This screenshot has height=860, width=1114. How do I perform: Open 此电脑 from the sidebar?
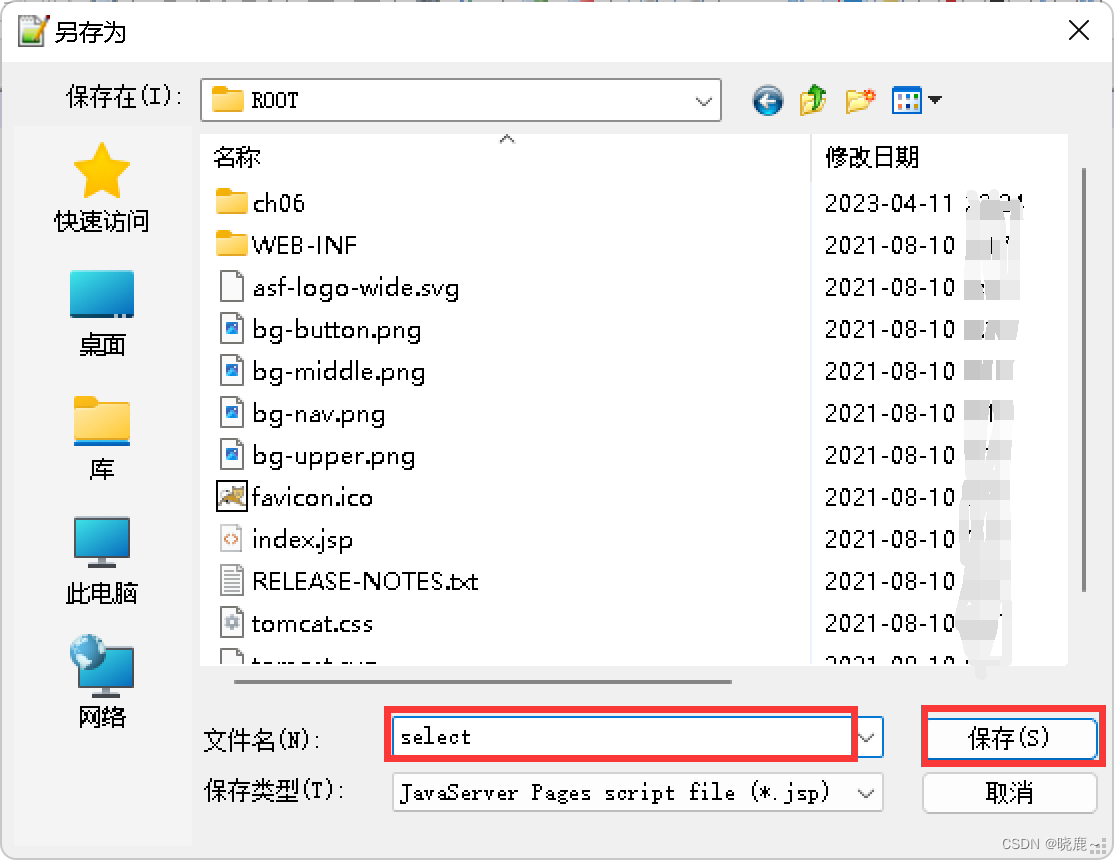pos(101,560)
